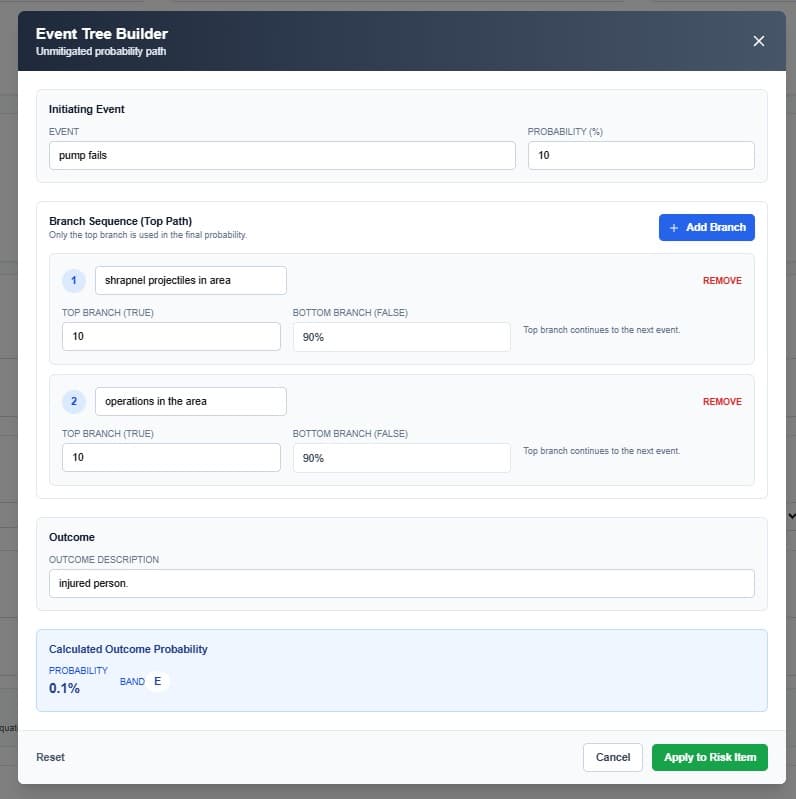Click the branch 2 number badge

[x=74, y=402]
